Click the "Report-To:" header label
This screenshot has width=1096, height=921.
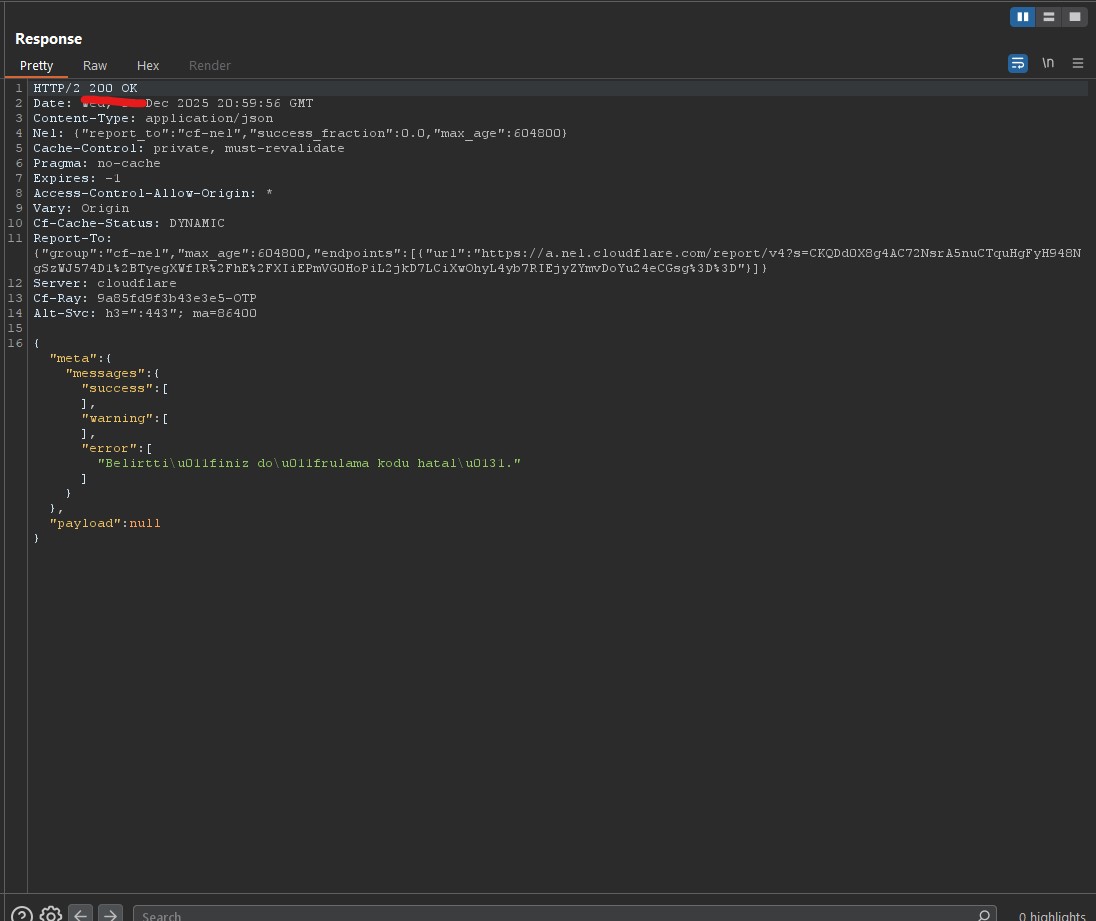[72, 238]
